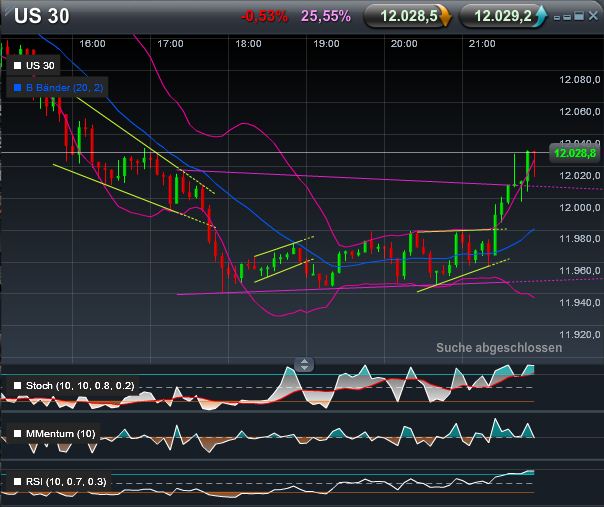Click the panel resize up/down arrows handle

pos(304,364)
